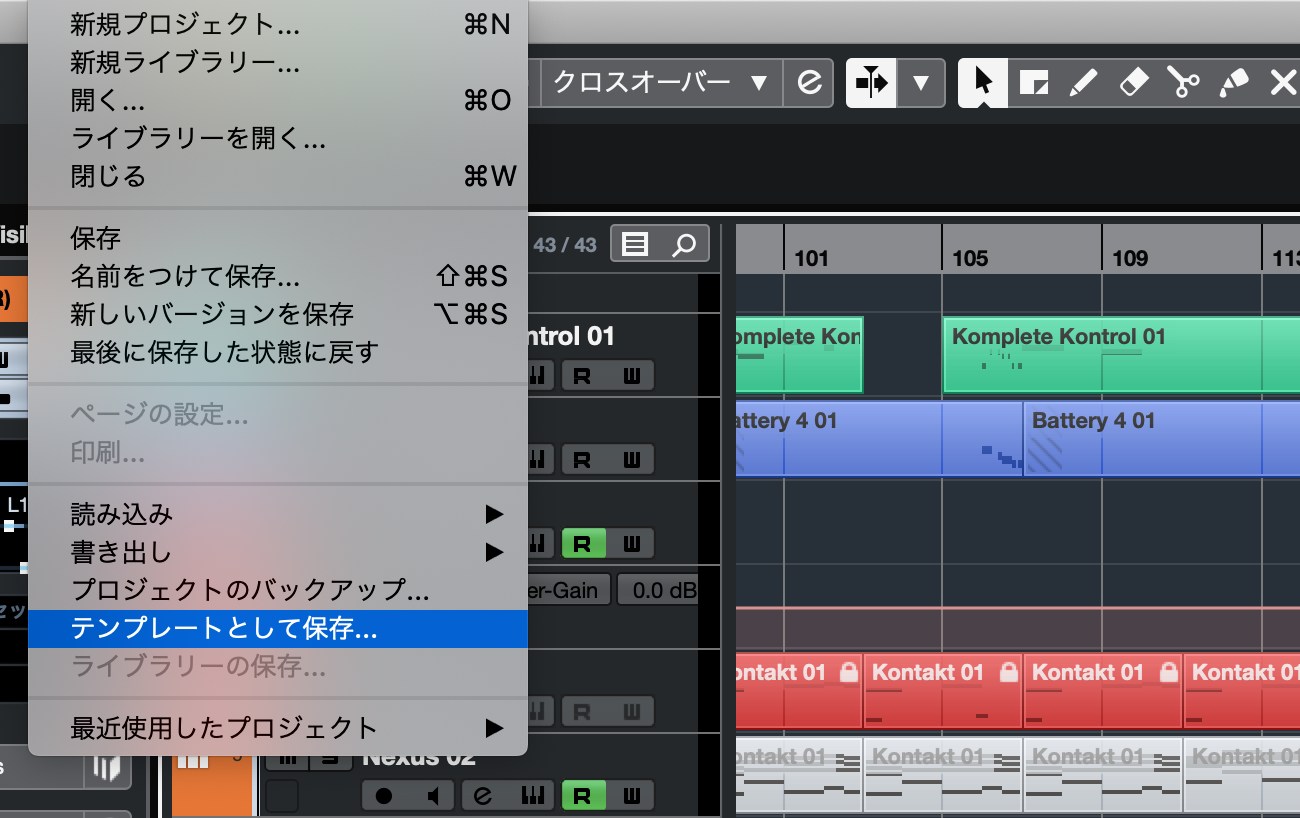Viewport: 1300px width, 818px height.
Task: Open the track type filter list icon
Action: tap(635, 244)
